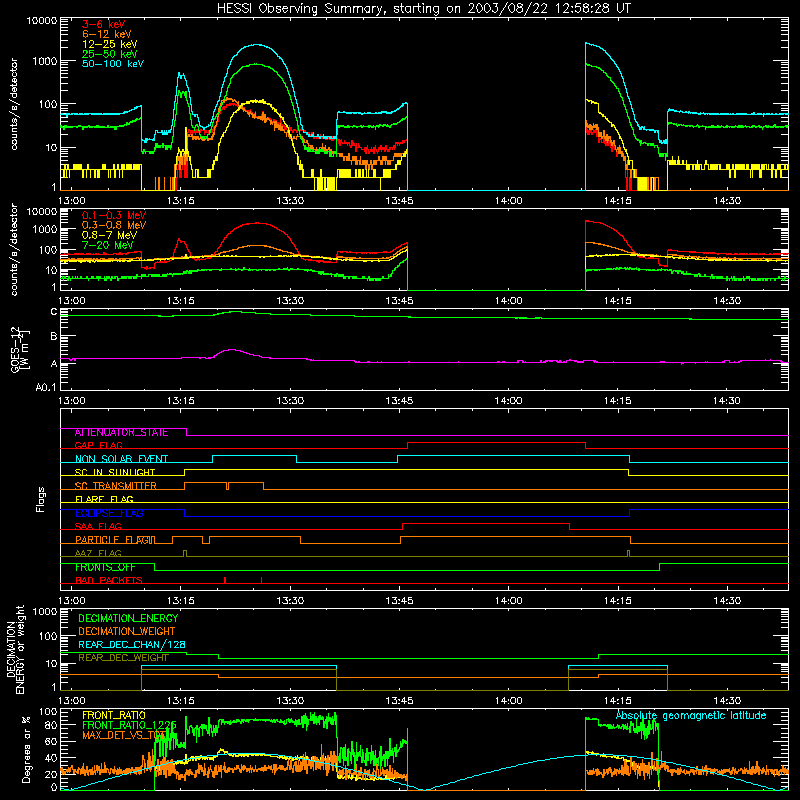Click the blue 'ECLIPSE_FLAG' label
Image resolution: width=800 pixels, height=800 pixels.
(x=109, y=513)
